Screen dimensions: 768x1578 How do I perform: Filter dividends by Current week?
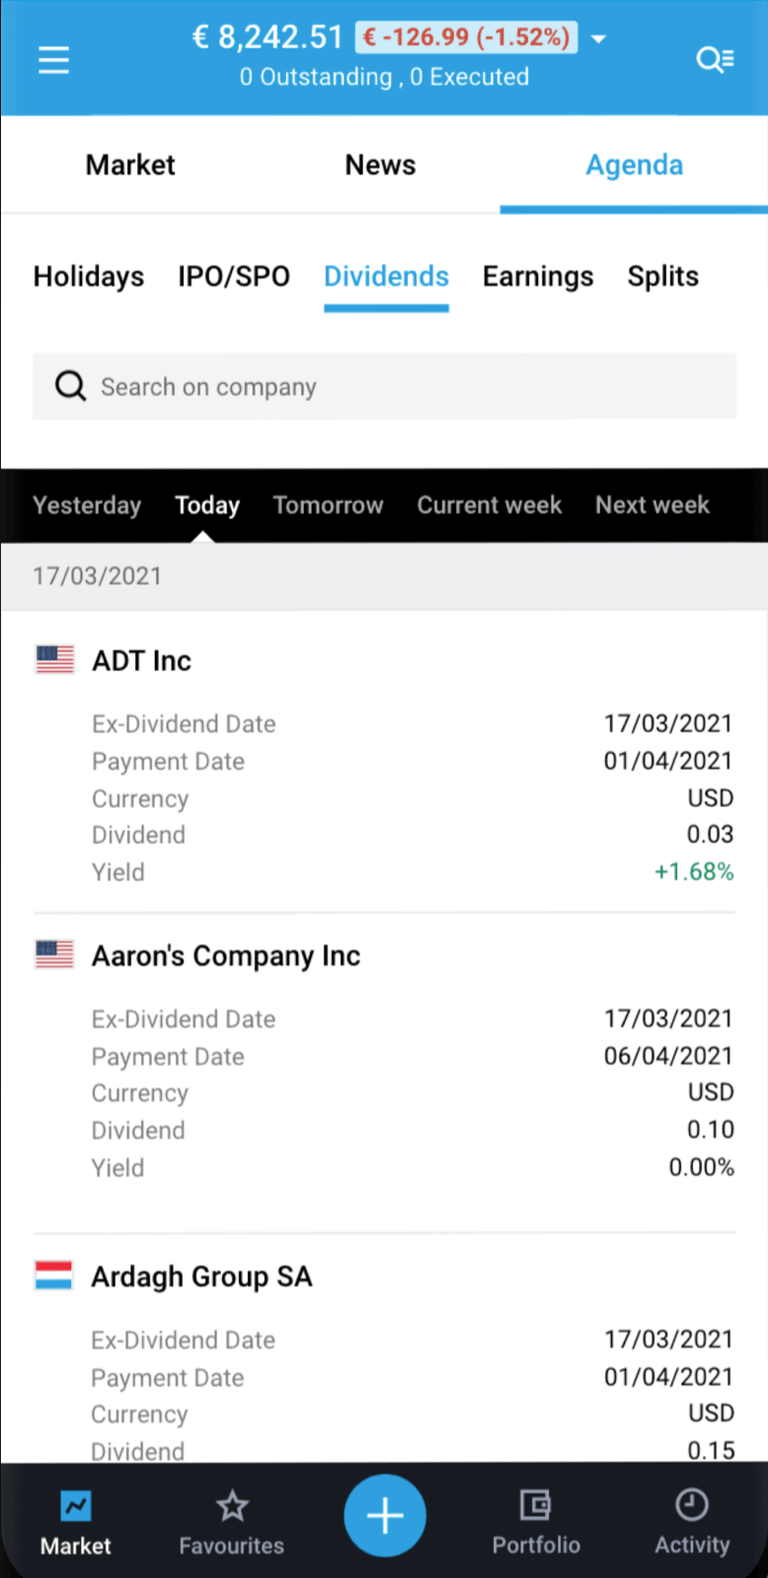coord(489,506)
